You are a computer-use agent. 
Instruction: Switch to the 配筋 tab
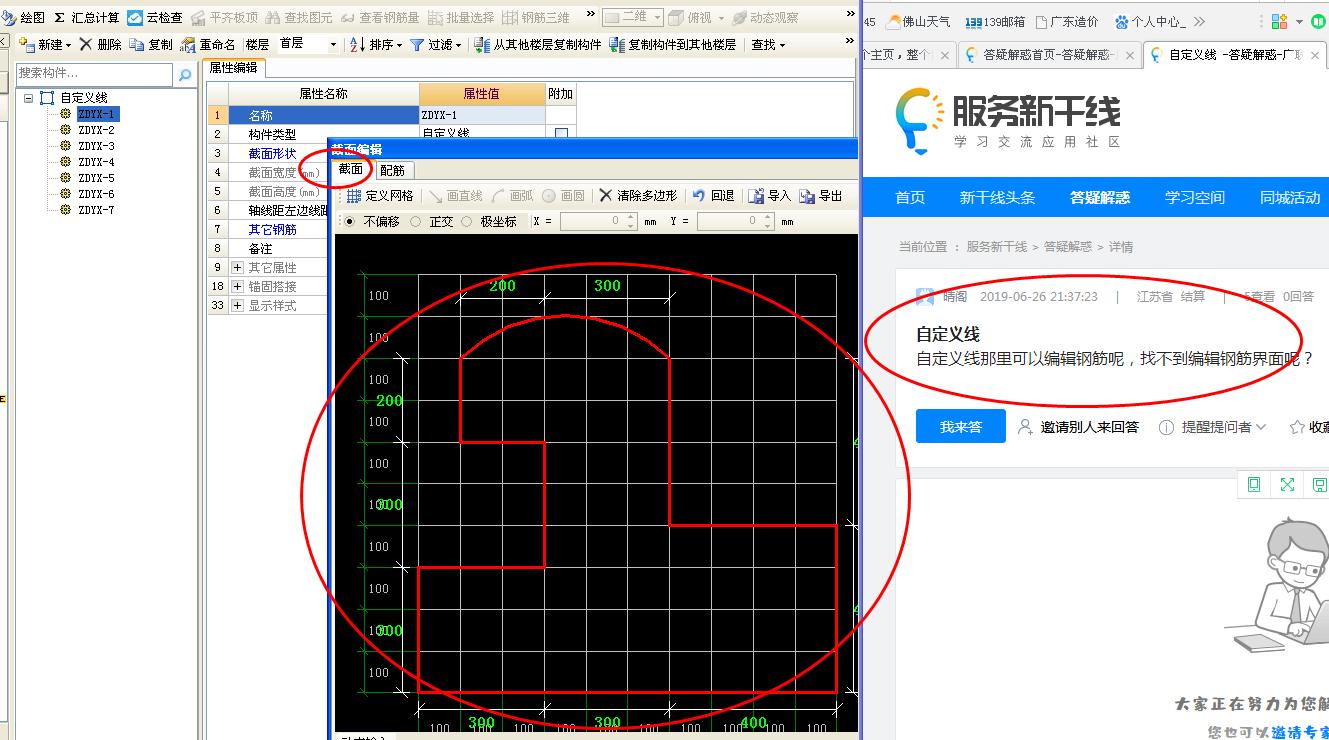tap(392, 170)
